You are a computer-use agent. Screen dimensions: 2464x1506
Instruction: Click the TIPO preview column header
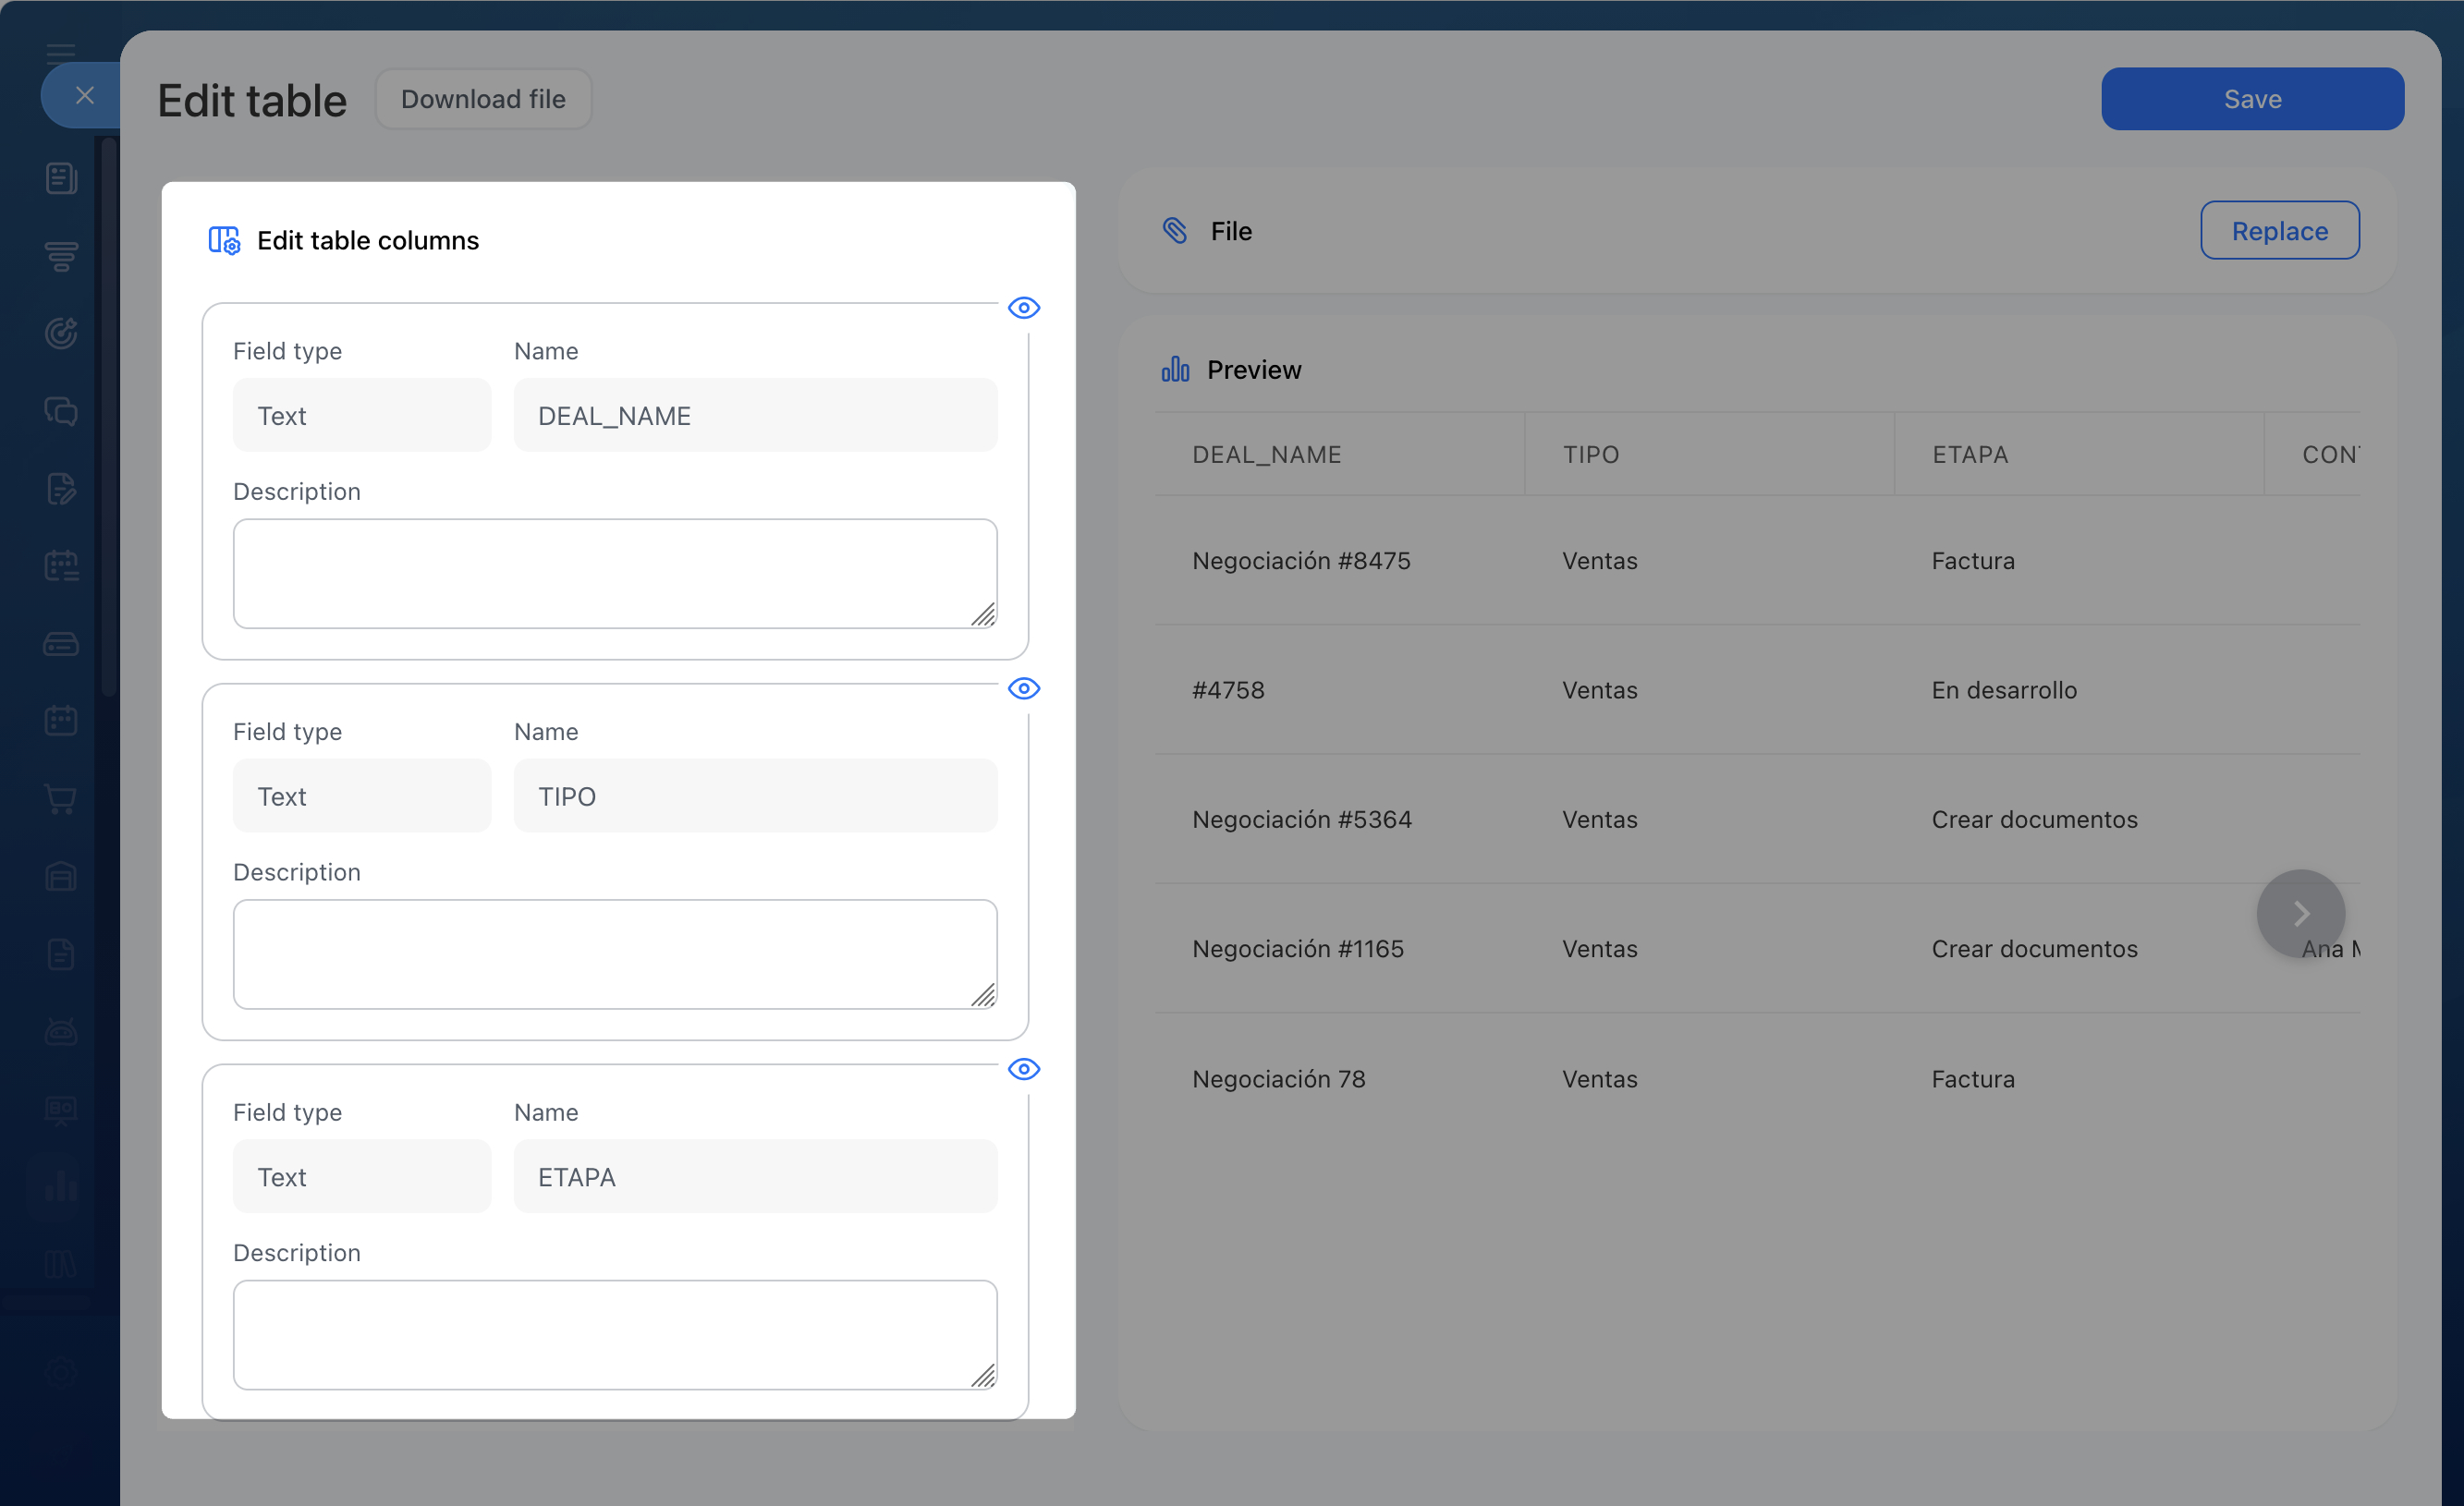tap(1709, 455)
